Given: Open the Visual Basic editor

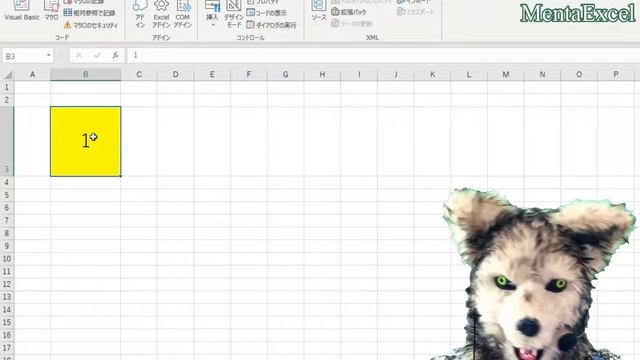Looking at the screenshot, I should [22, 11].
